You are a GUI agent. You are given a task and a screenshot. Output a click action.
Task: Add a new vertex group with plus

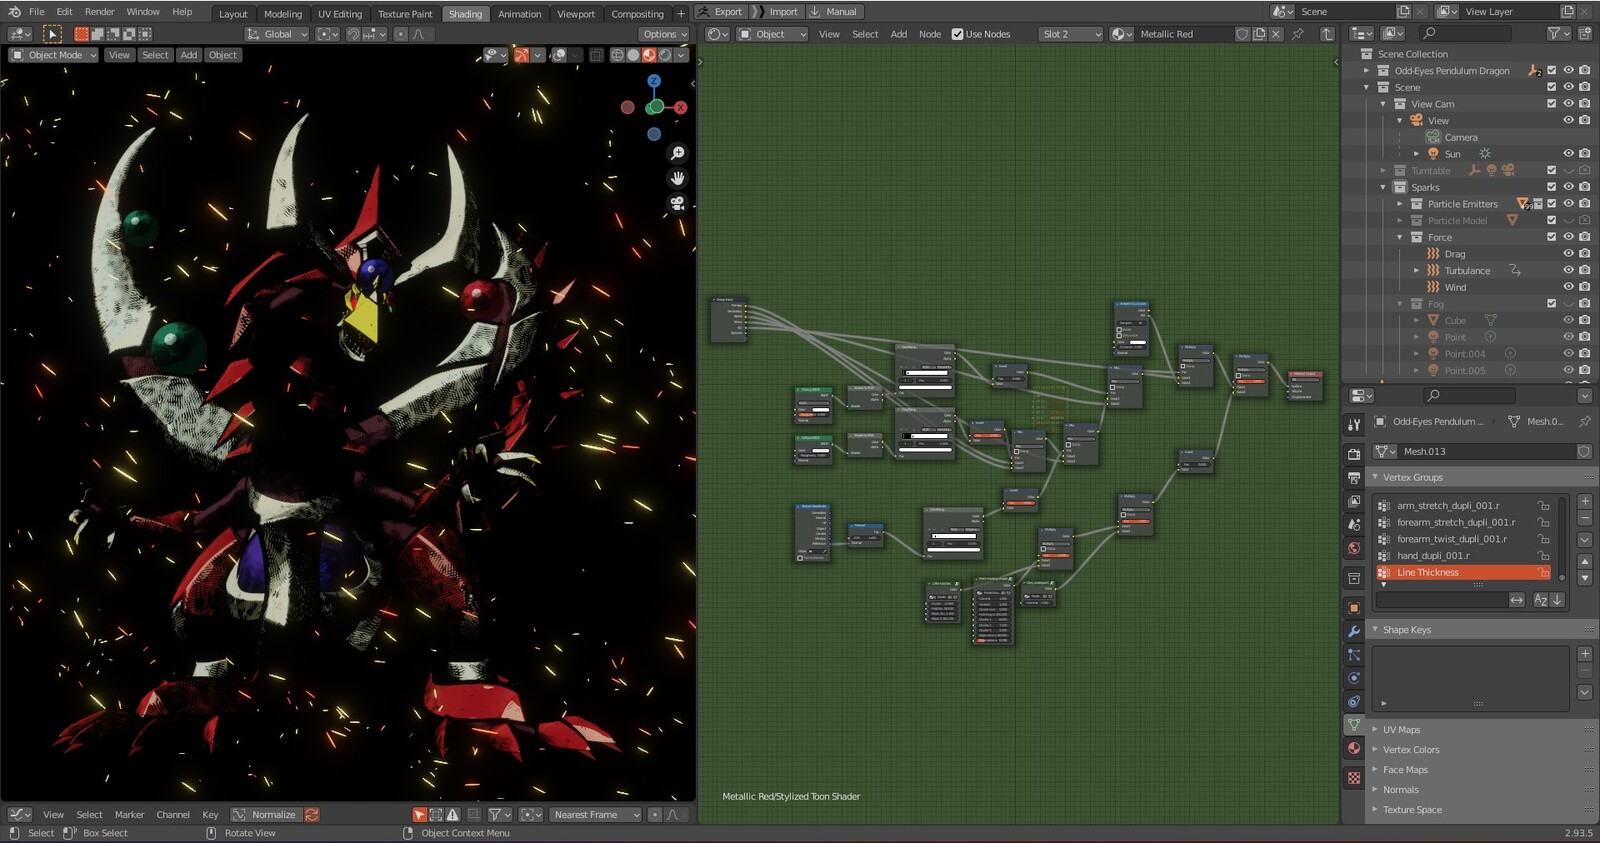point(1585,502)
